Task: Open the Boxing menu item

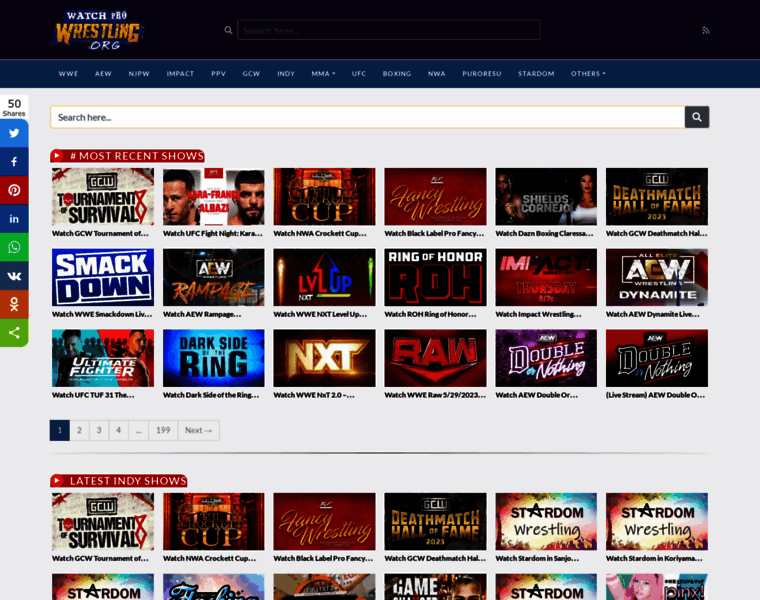Action: [396, 74]
